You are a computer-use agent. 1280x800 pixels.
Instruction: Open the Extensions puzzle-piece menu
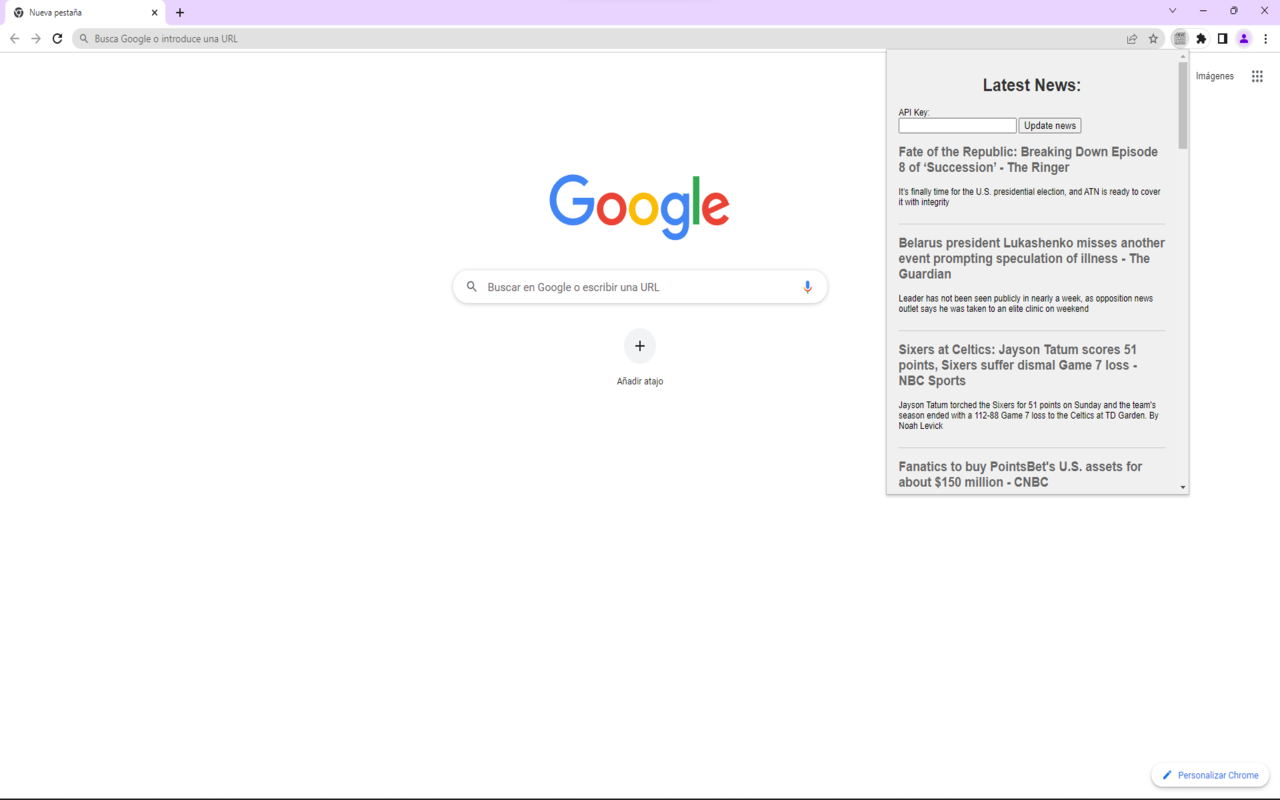(1201, 39)
